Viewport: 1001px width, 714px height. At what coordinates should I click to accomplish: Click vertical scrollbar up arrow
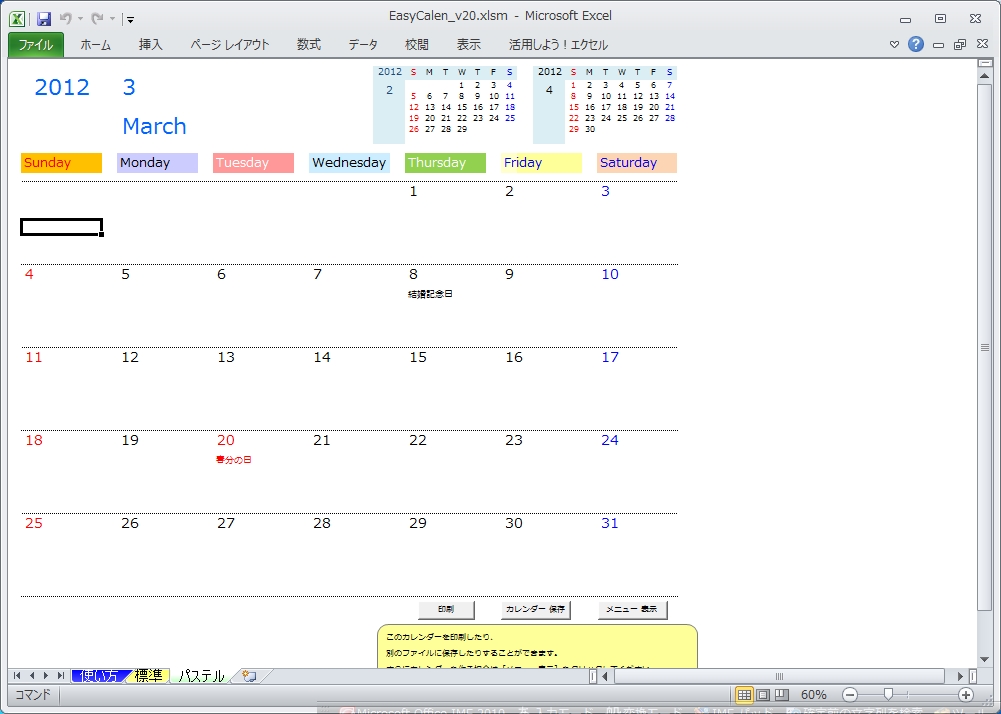tap(984, 76)
